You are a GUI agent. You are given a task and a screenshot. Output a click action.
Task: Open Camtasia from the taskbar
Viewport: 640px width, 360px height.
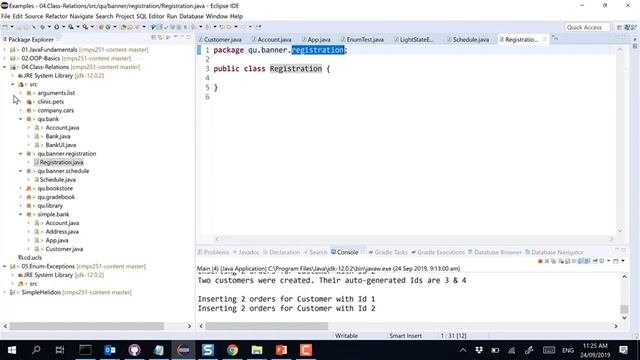click(x=306, y=350)
